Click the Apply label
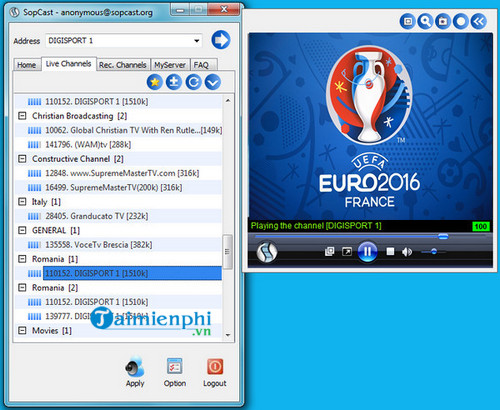500x410 pixels. (x=135, y=383)
